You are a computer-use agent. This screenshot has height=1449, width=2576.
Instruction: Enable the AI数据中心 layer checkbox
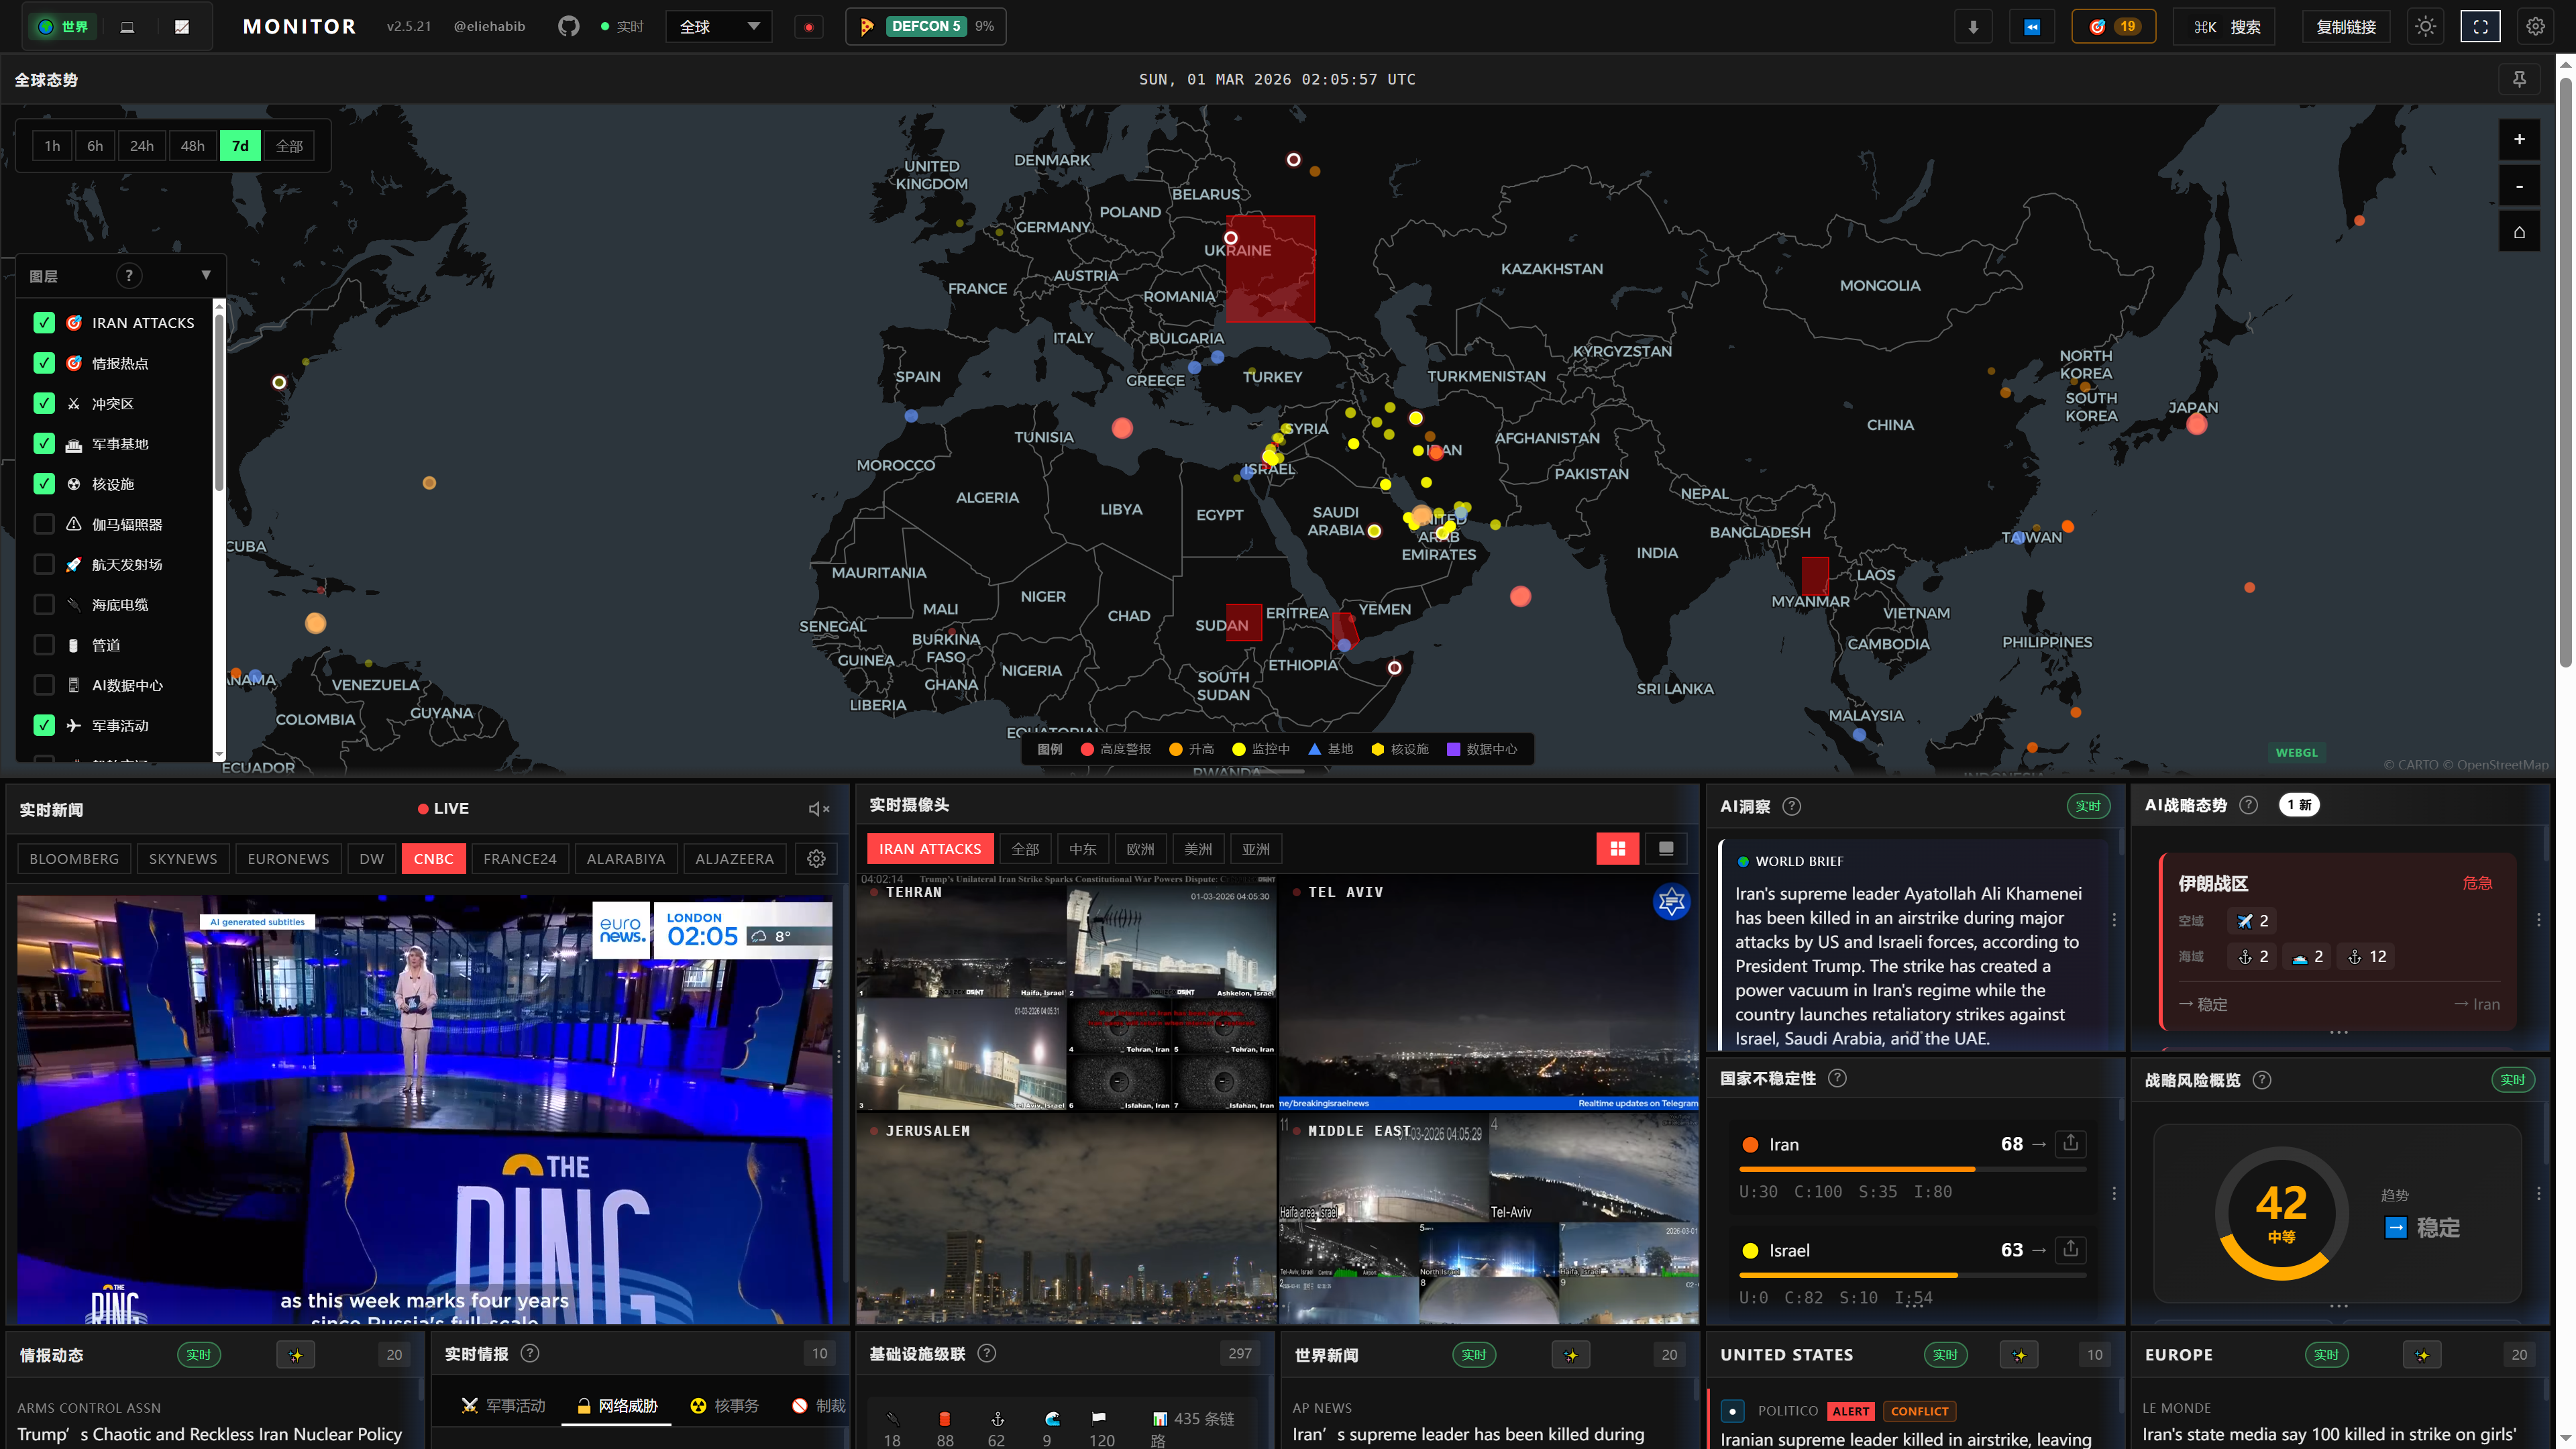tap(44, 685)
